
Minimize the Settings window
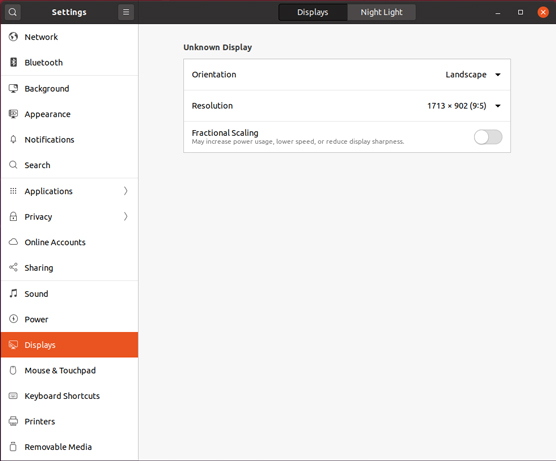point(498,12)
